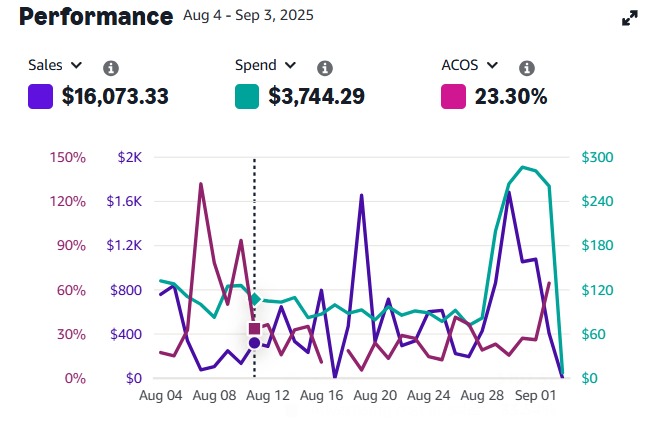This screenshot has height=429, width=656.
Task: Click the Sales total $16,073.33
Action: coord(114,97)
